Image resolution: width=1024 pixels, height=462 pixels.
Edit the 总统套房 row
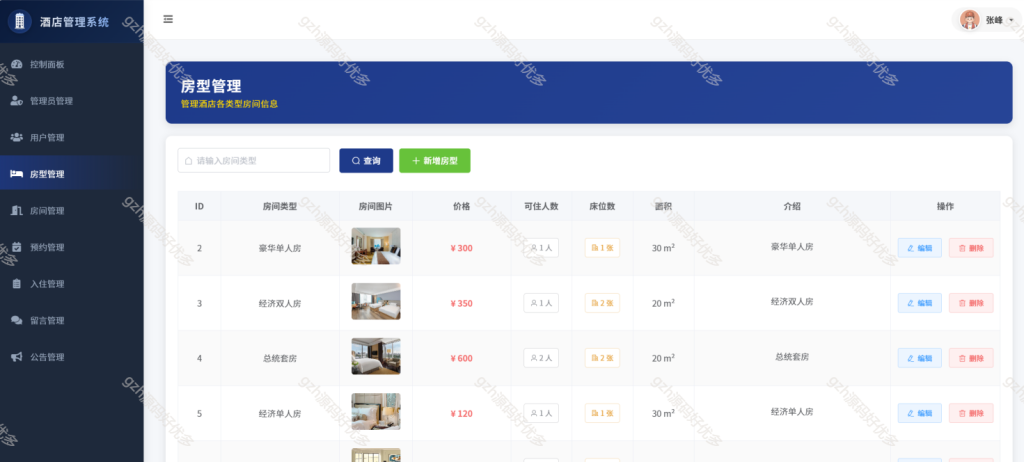pyautogui.click(x=920, y=357)
